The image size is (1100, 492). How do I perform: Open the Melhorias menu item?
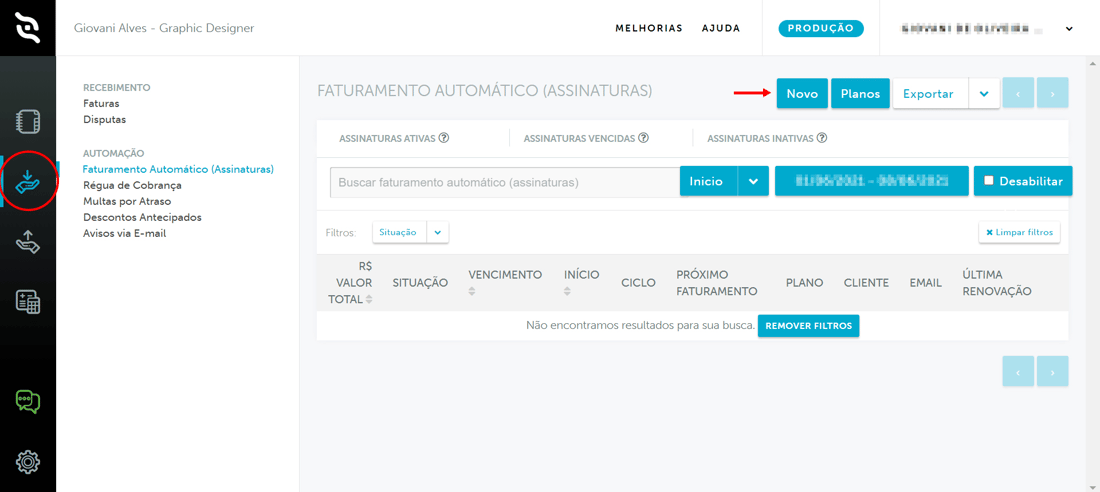648,28
